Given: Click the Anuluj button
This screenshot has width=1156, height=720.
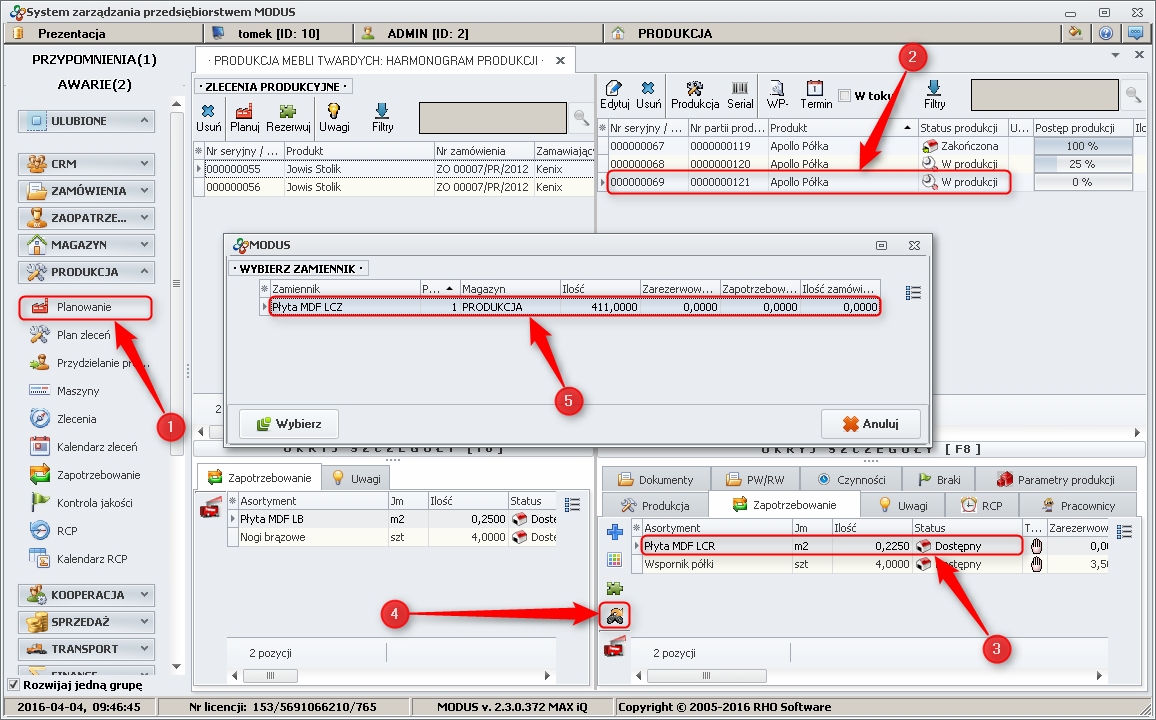Looking at the screenshot, I should coord(870,424).
